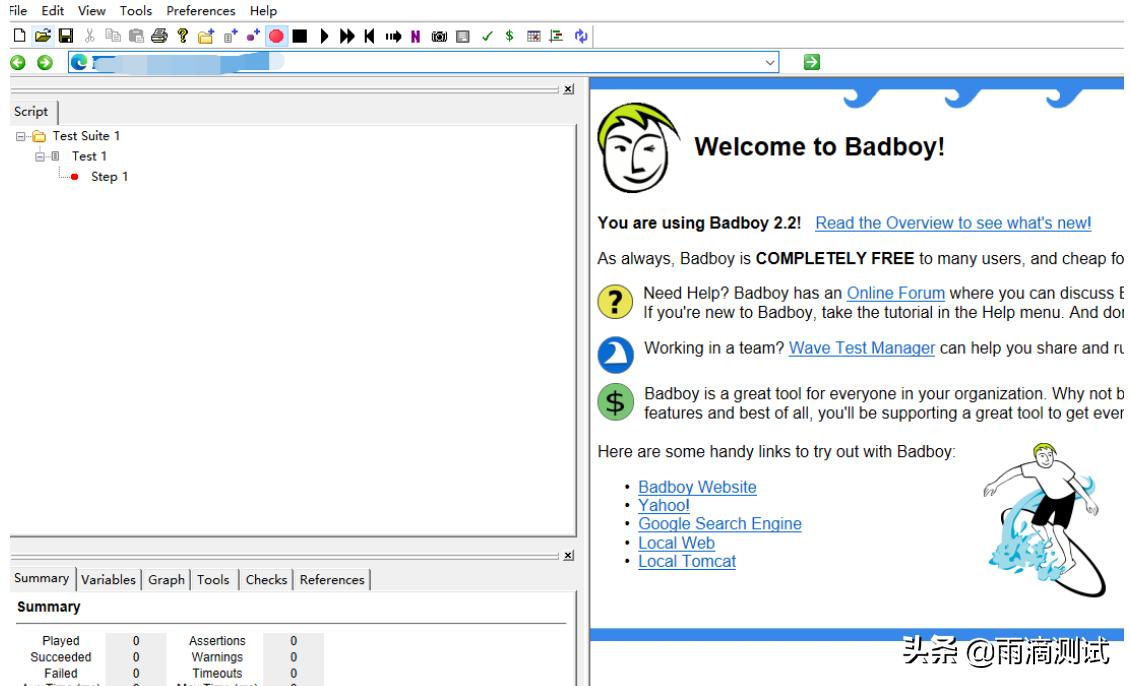Close the Summary panel with its x button

point(569,556)
